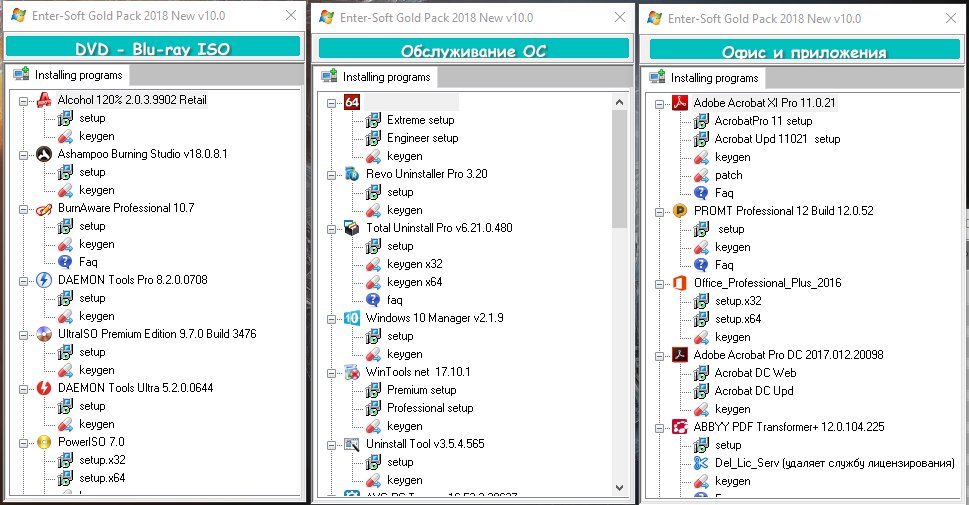Select the BurnAware Professional flame icon
This screenshot has height=505, width=969.
point(43,209)
